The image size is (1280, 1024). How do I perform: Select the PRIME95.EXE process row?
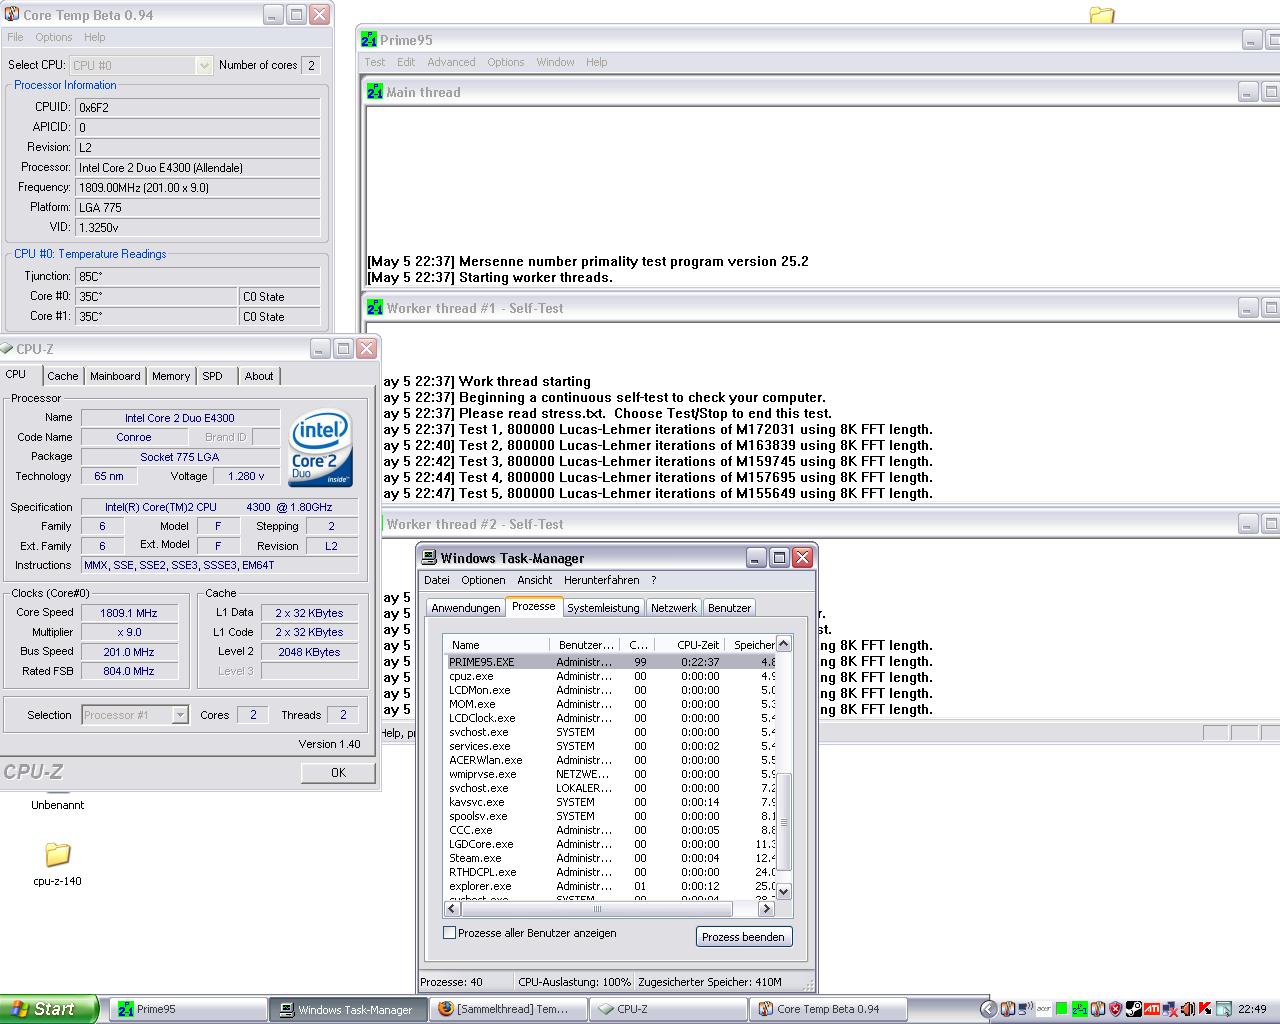pos(610,662)
